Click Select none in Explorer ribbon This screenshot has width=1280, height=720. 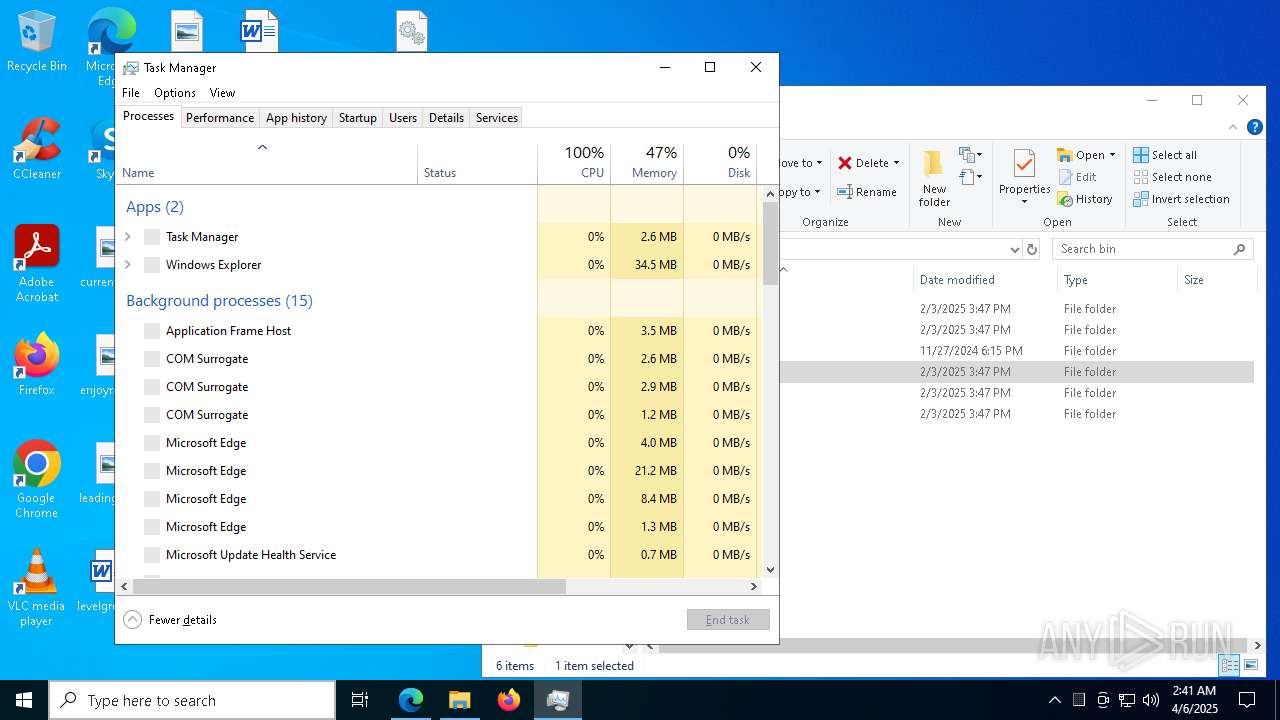pyautogui.click(x=1172, y=177)
